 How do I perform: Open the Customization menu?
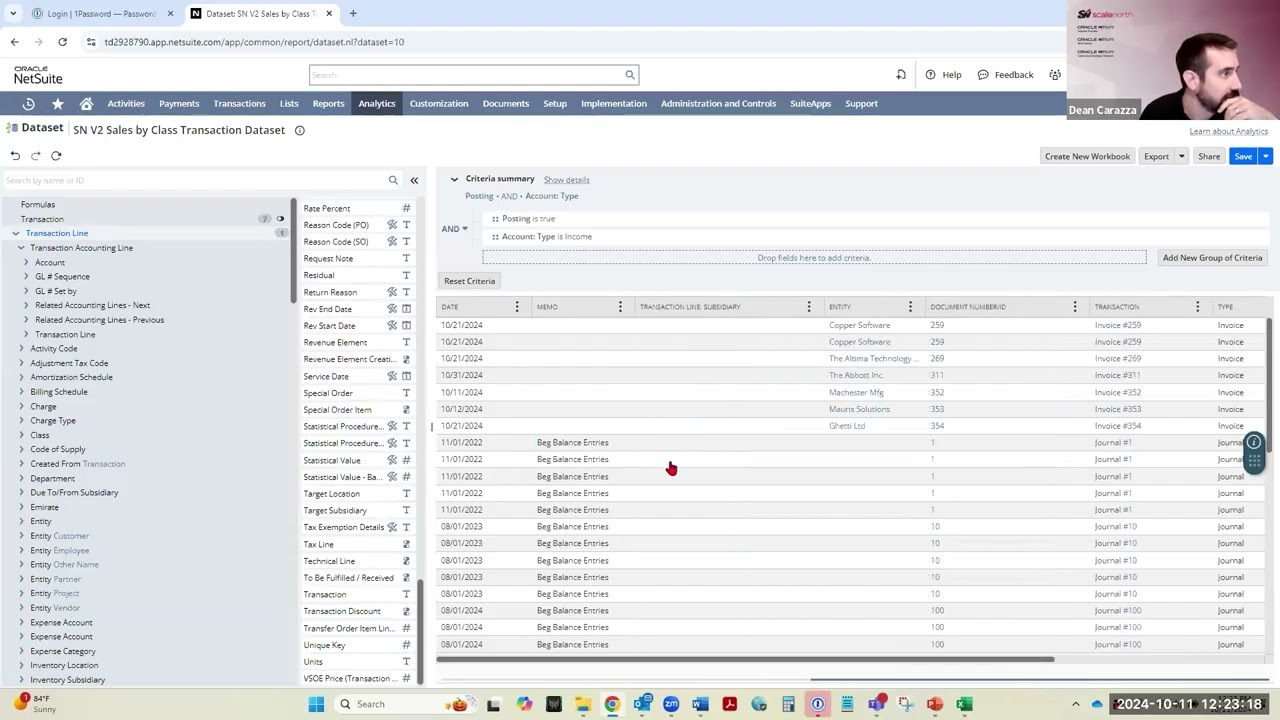click(x=439, y=104)
